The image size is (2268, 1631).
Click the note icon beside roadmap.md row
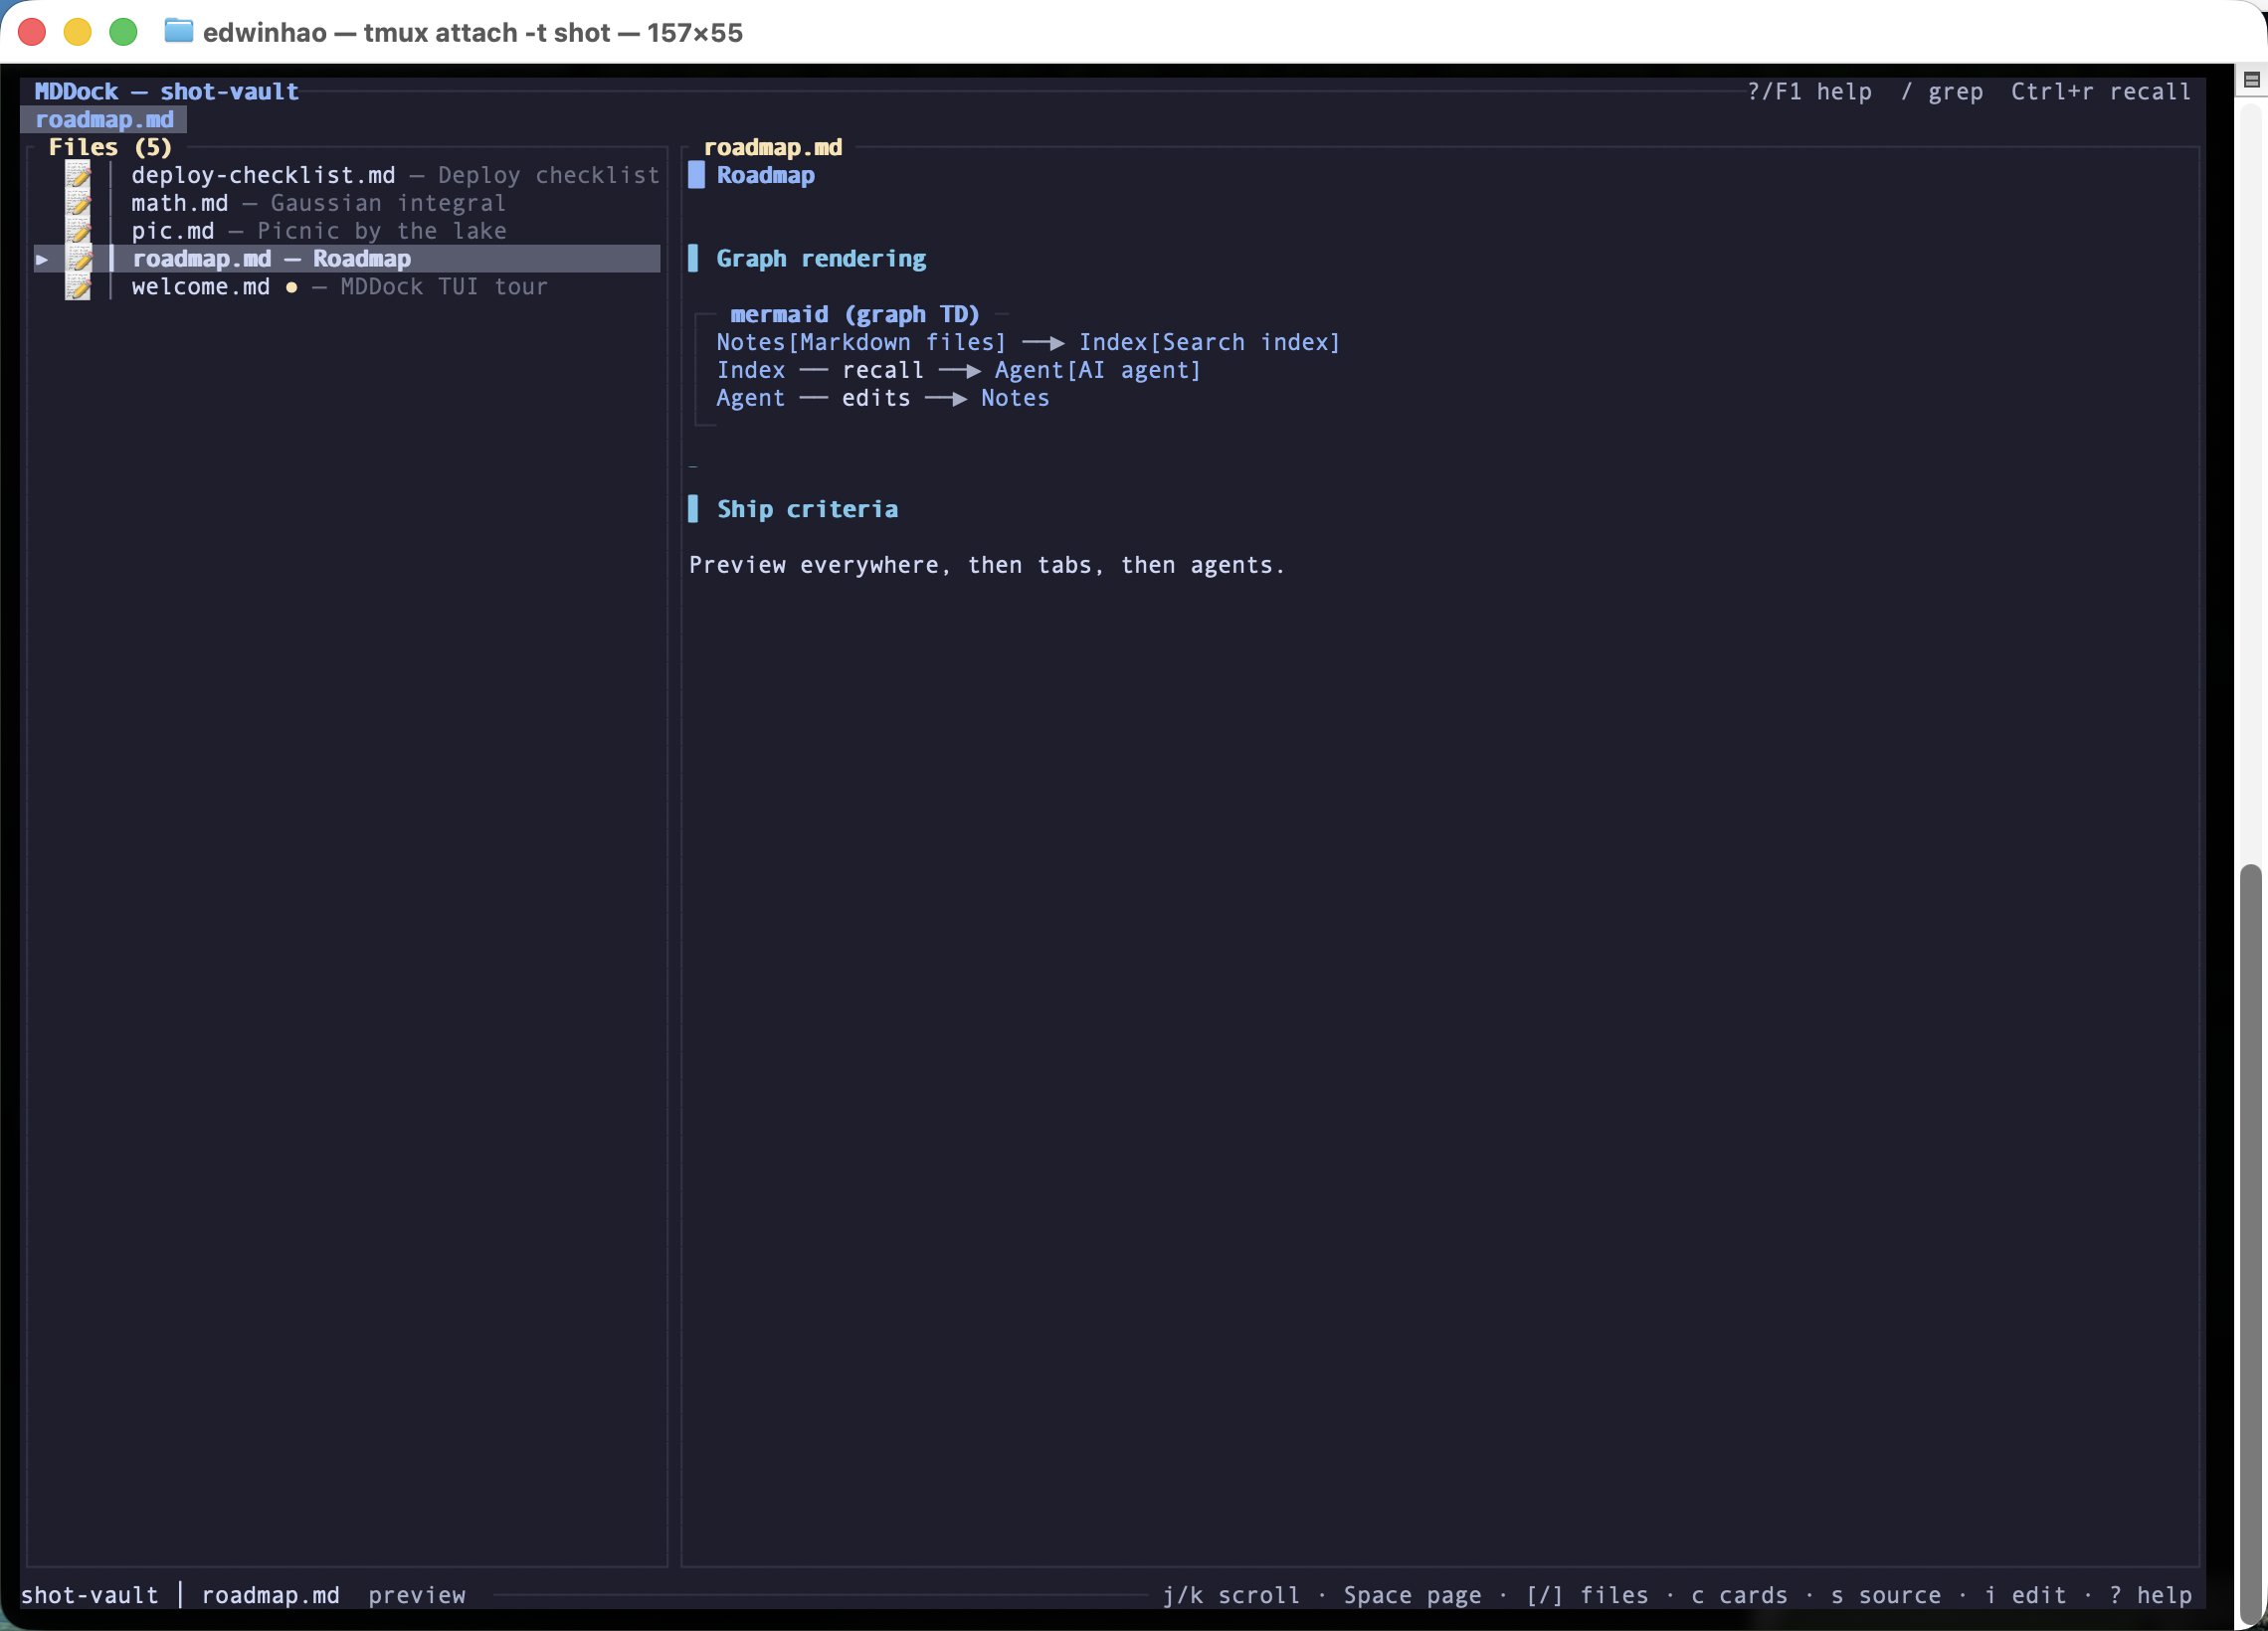point(78,259)
